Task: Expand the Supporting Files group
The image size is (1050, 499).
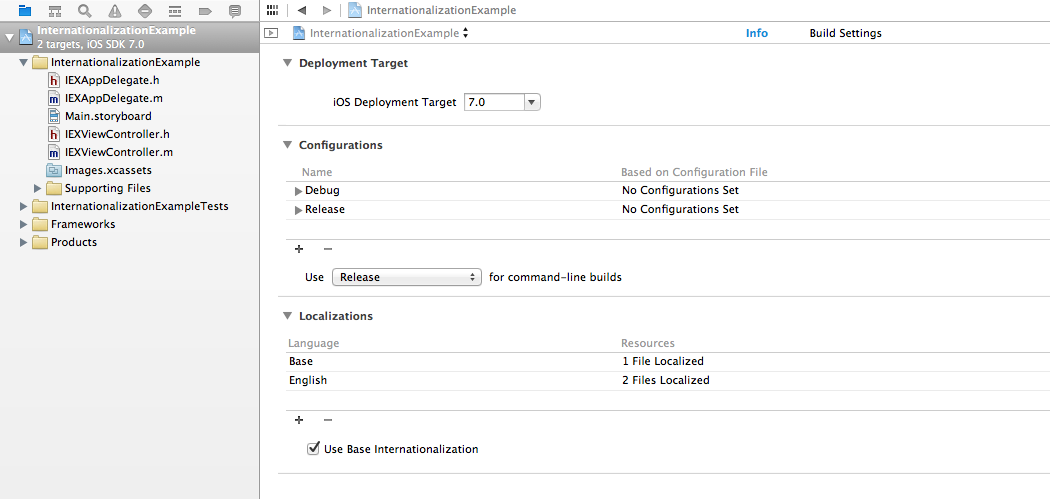Action: point(38,188)
